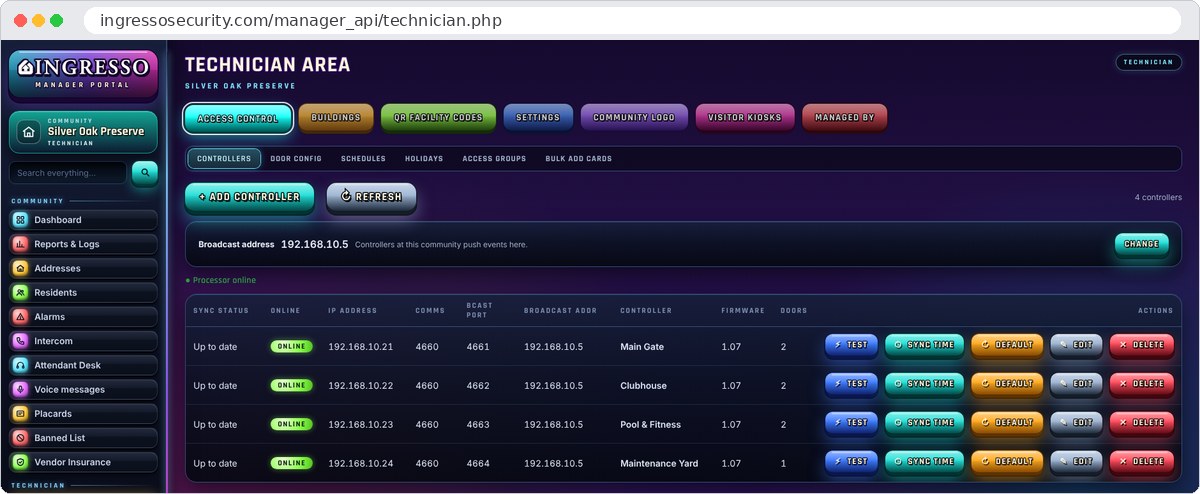Click the Placards icon in sidebar
1200x494 pixels.
[20, 414]
